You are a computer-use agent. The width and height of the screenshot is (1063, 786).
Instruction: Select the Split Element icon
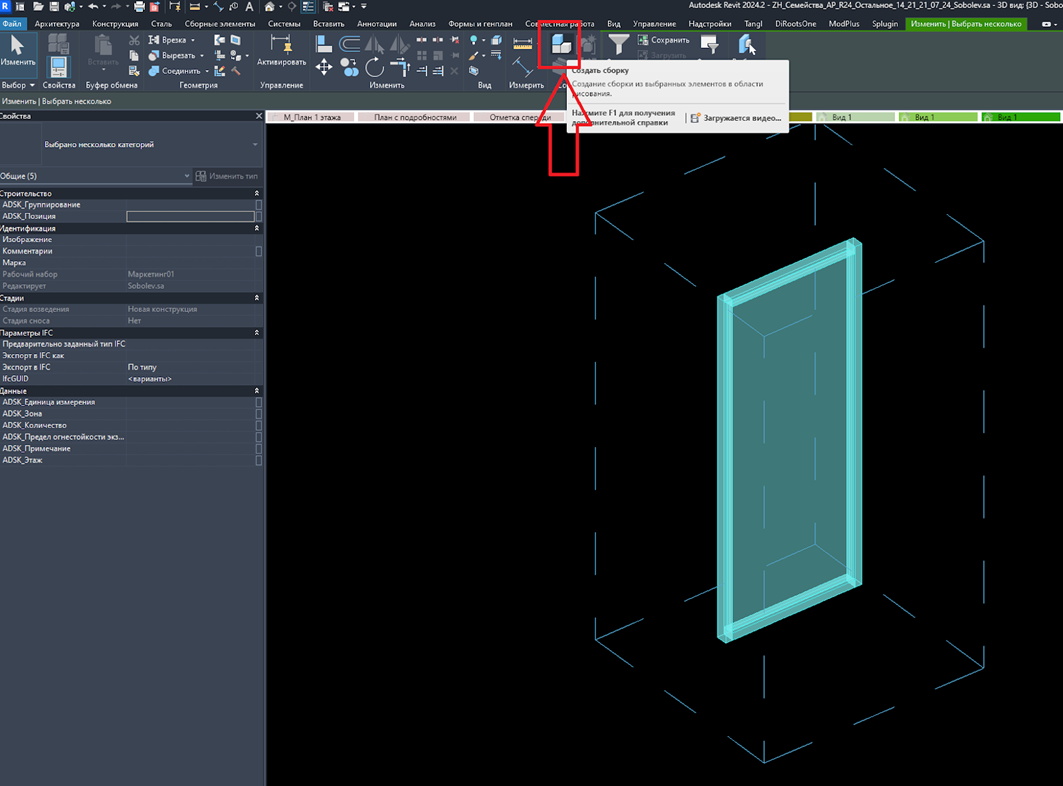click(x=422, y=40)
